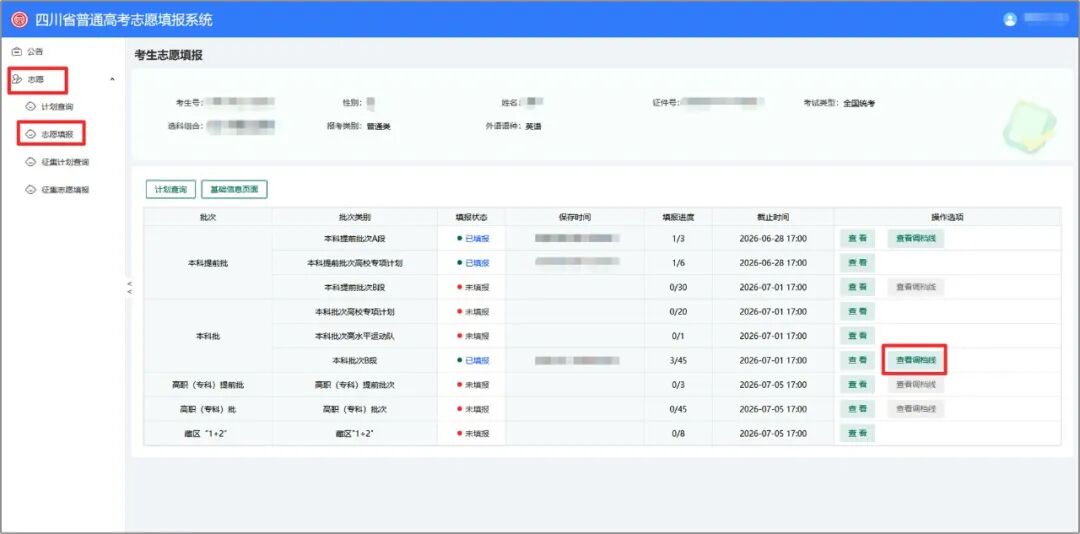Click 已填报 status of 本科提前批次A段
Viewport: 1080px width, 534px height.
coord(472,238)
